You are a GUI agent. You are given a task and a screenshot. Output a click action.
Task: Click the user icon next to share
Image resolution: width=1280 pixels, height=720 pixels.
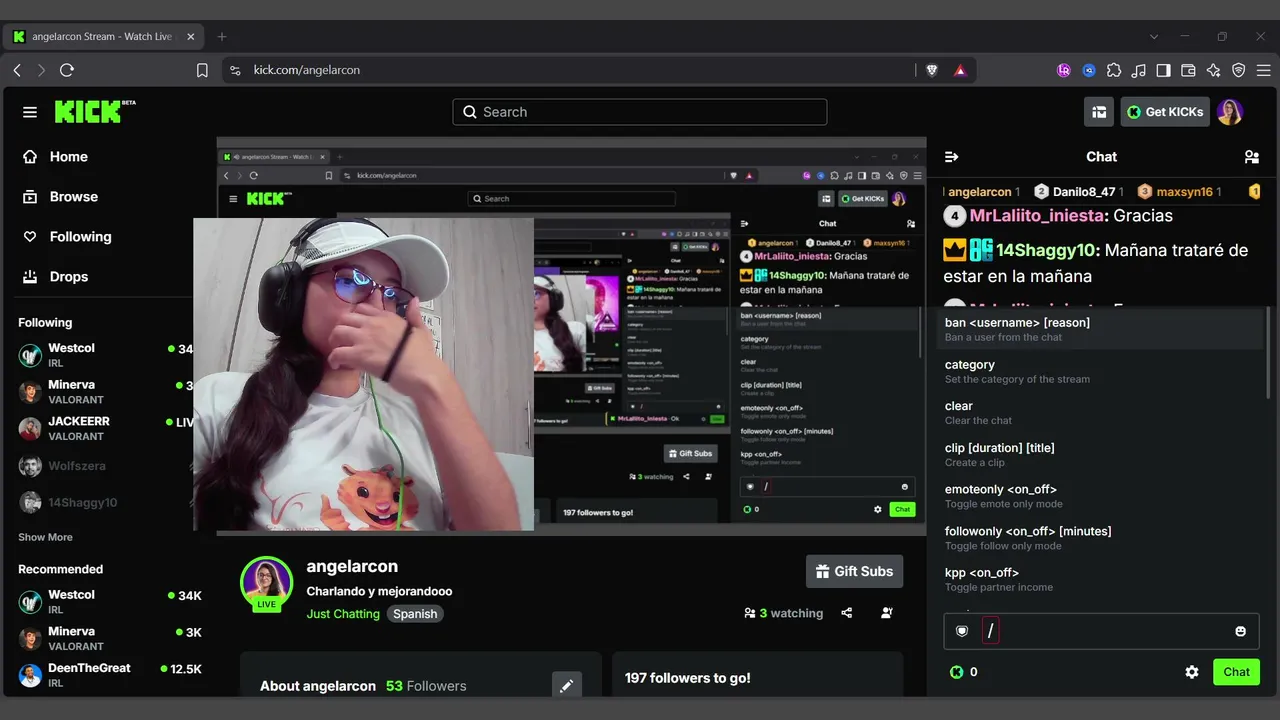click(x=887, y=613)
